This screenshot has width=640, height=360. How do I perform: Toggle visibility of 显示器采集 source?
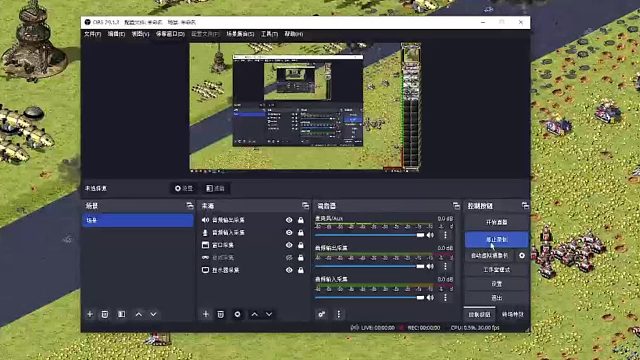pos(289,270)
